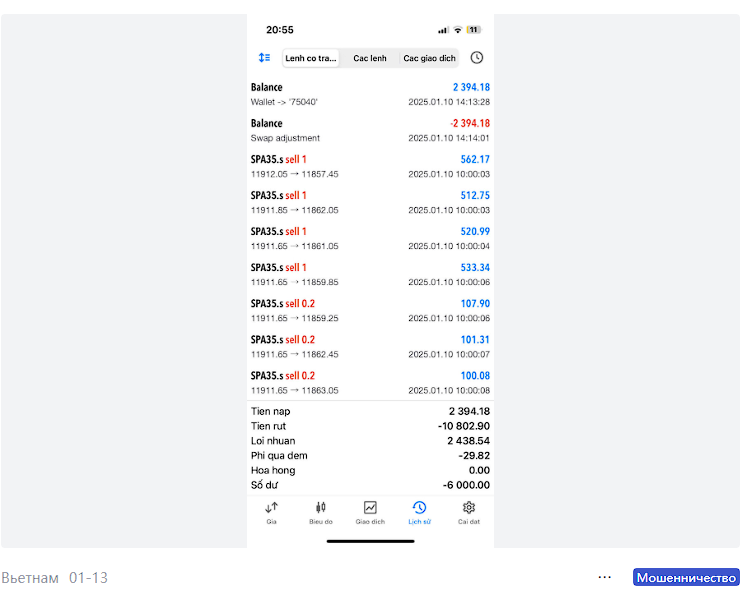The height and width of the screenshot is (603, 751).
Task: Open the Cai dat settings gear
Action: [x=469, y=512]
